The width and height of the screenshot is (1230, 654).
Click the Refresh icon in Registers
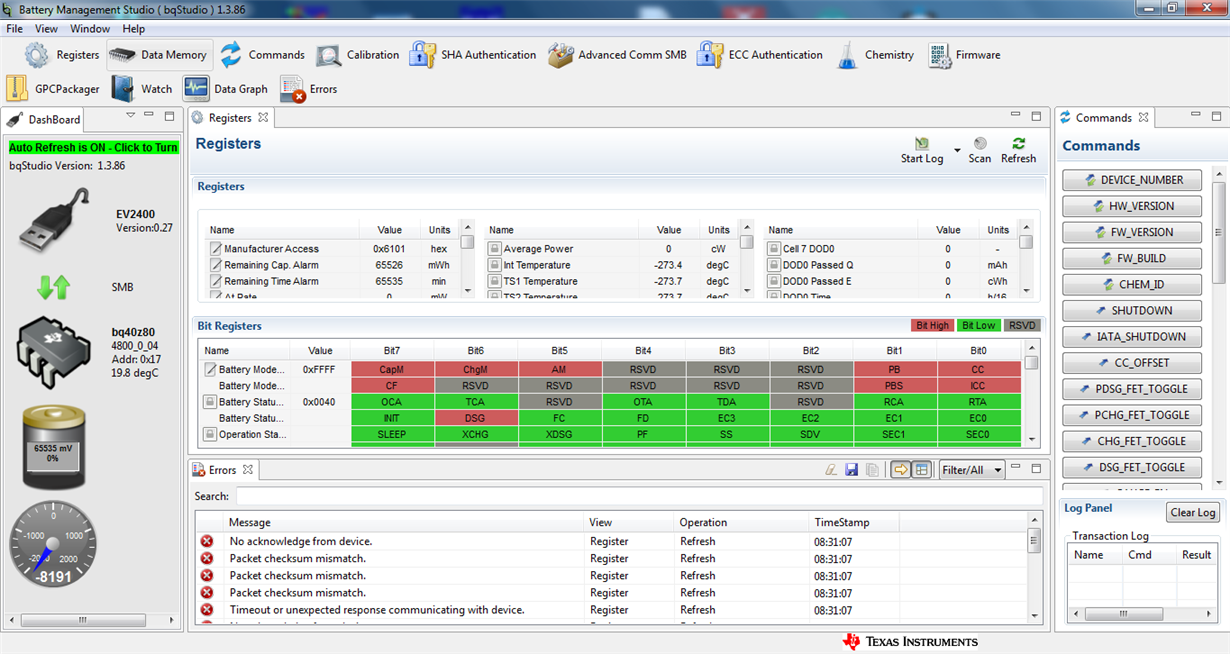(x=1018, y=144)
